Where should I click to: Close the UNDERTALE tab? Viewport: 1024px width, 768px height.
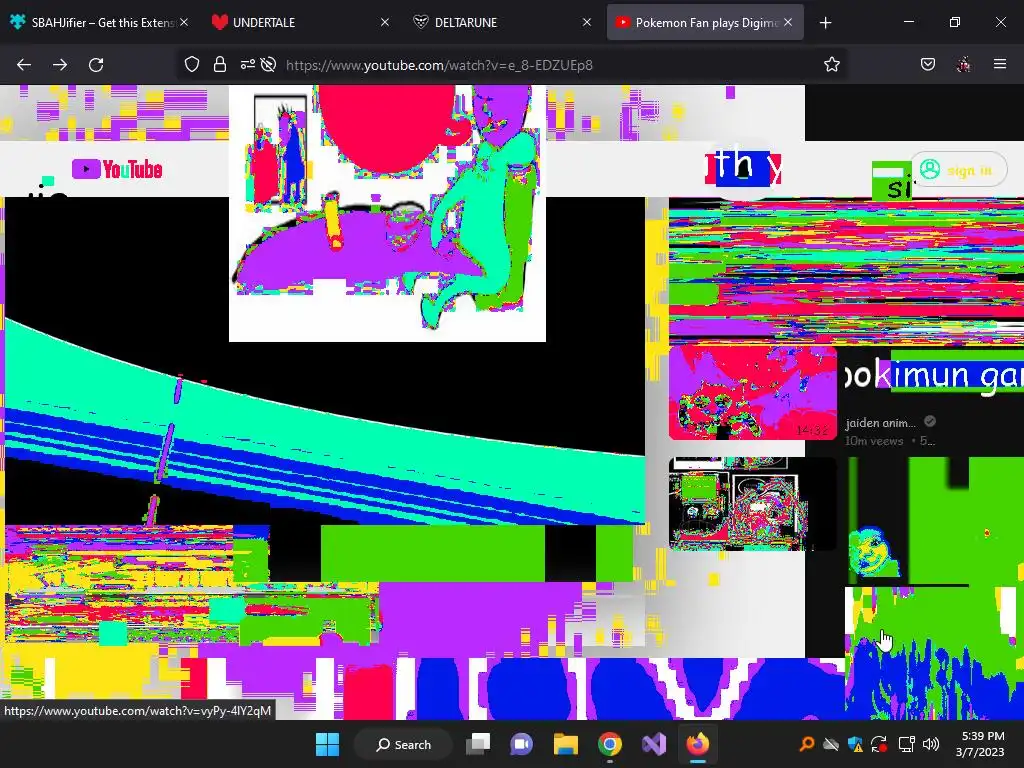pos(385,23)
